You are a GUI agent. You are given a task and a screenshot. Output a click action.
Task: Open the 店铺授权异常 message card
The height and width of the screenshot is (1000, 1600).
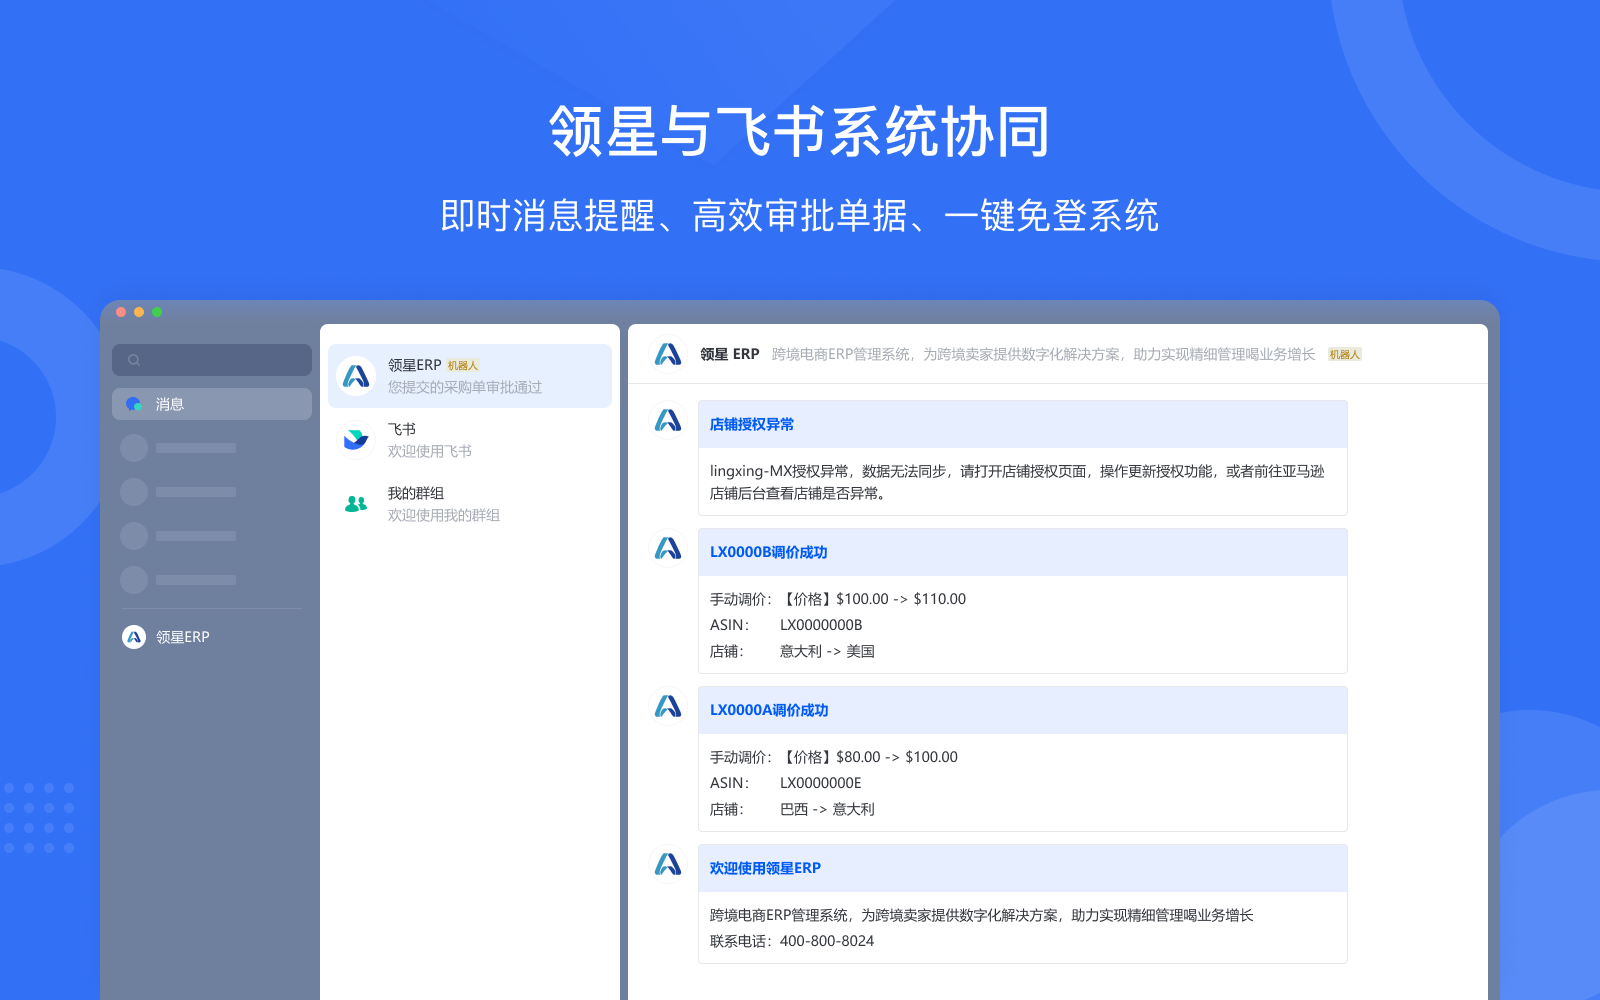click(x=1022, y=458)
